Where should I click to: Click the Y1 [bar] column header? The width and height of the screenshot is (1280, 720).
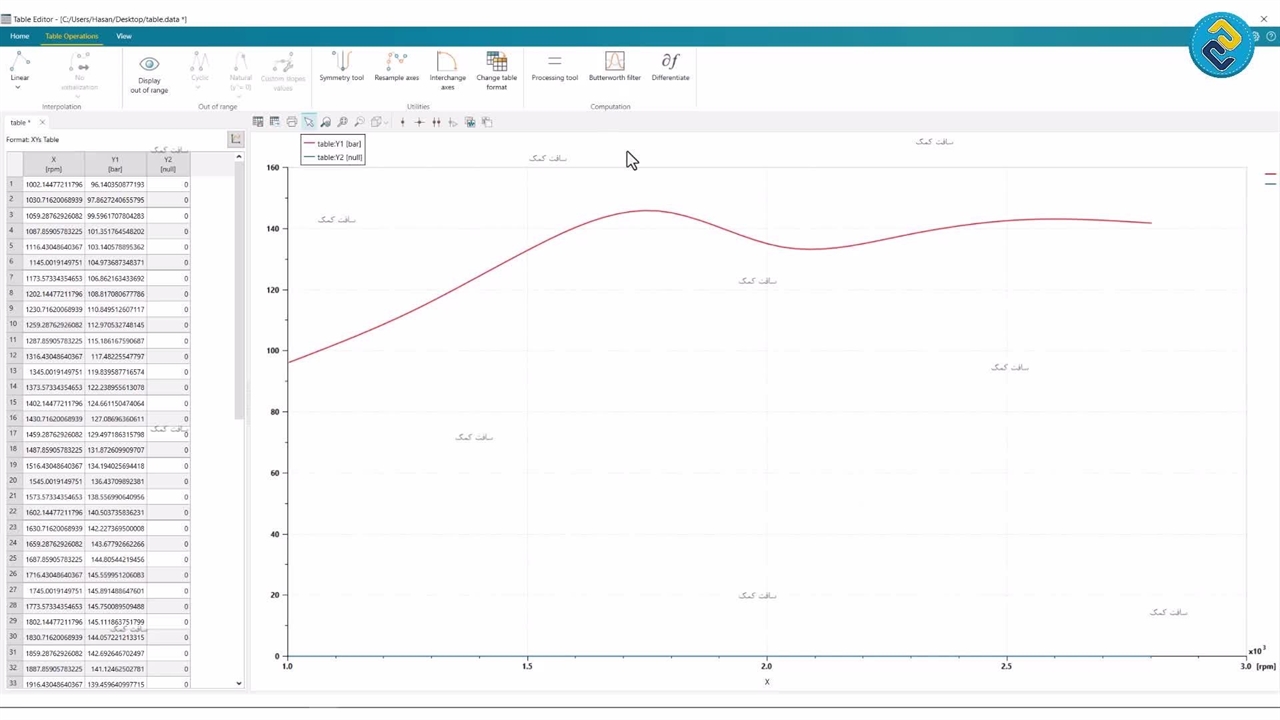pos(115,164)
